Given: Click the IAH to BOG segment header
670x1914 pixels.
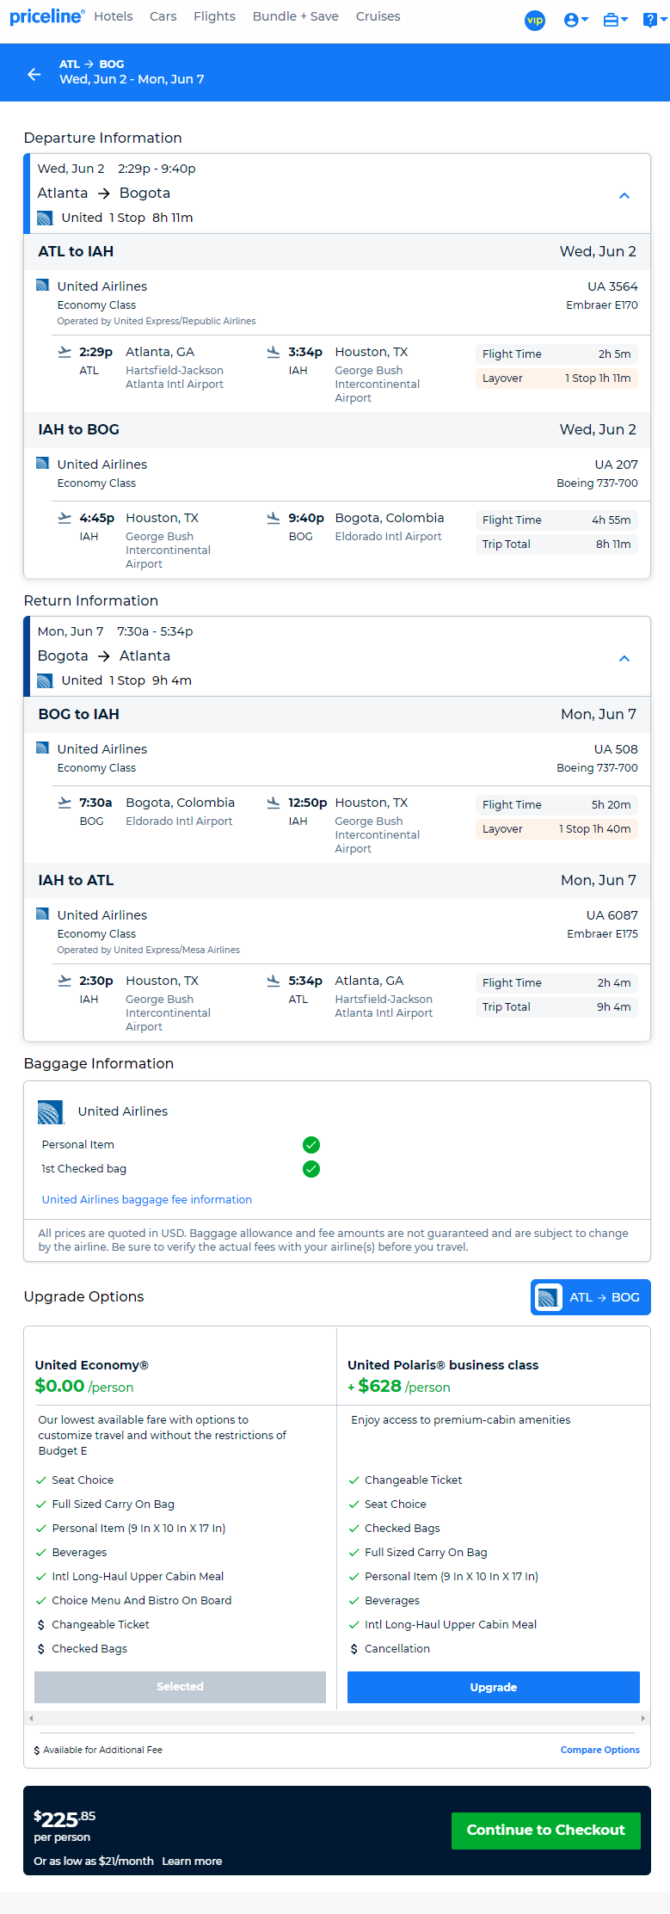Looking at the screenshot, I should [337, 430].
